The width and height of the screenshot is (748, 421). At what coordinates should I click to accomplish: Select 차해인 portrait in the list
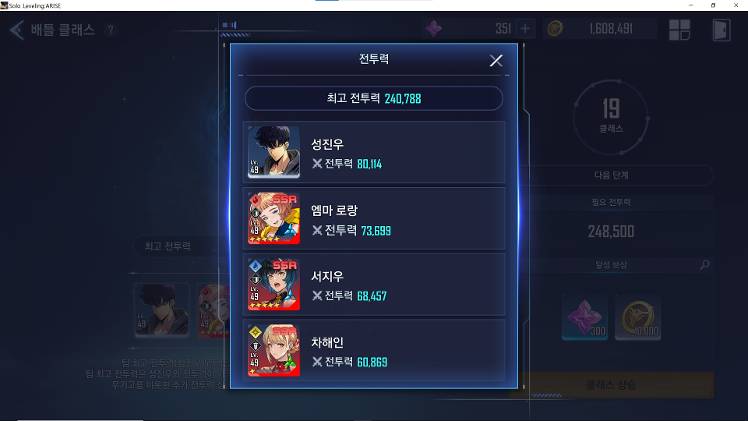click(274, 350)
